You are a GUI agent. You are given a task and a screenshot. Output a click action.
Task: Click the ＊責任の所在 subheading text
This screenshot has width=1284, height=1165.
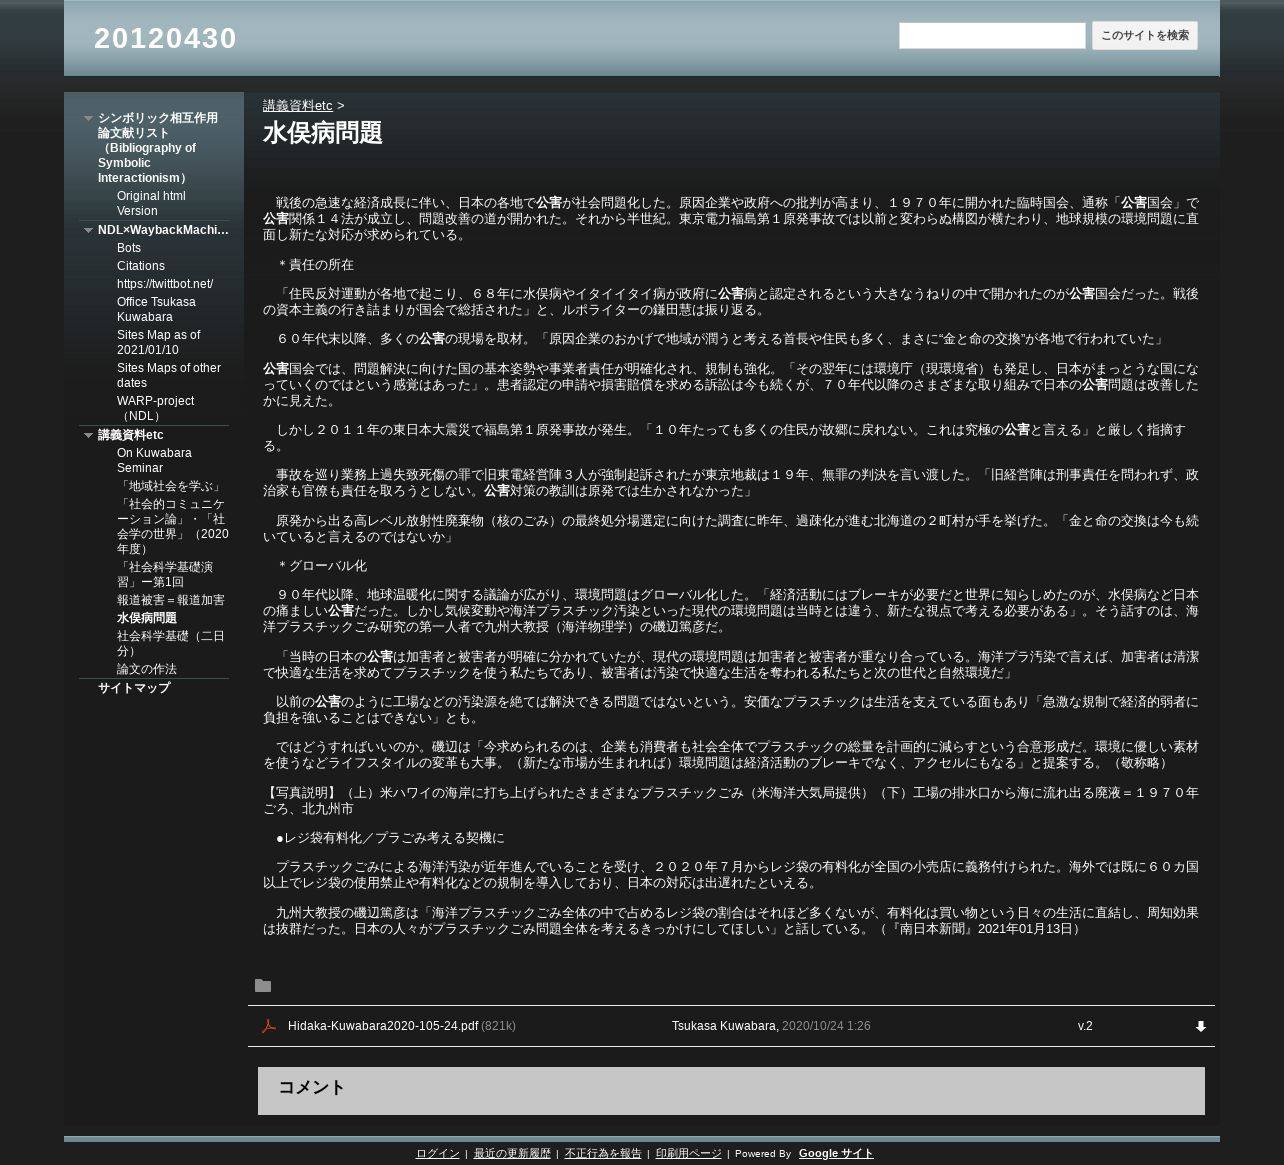click(315, 265)
